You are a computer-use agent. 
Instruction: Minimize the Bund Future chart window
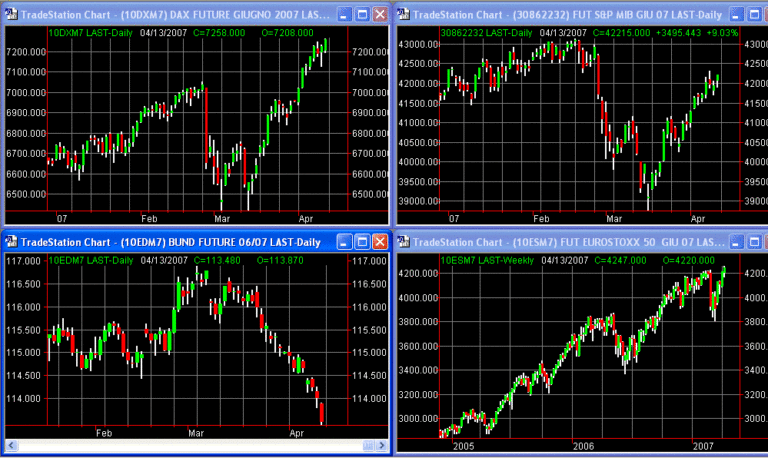(x=344, y=242)
